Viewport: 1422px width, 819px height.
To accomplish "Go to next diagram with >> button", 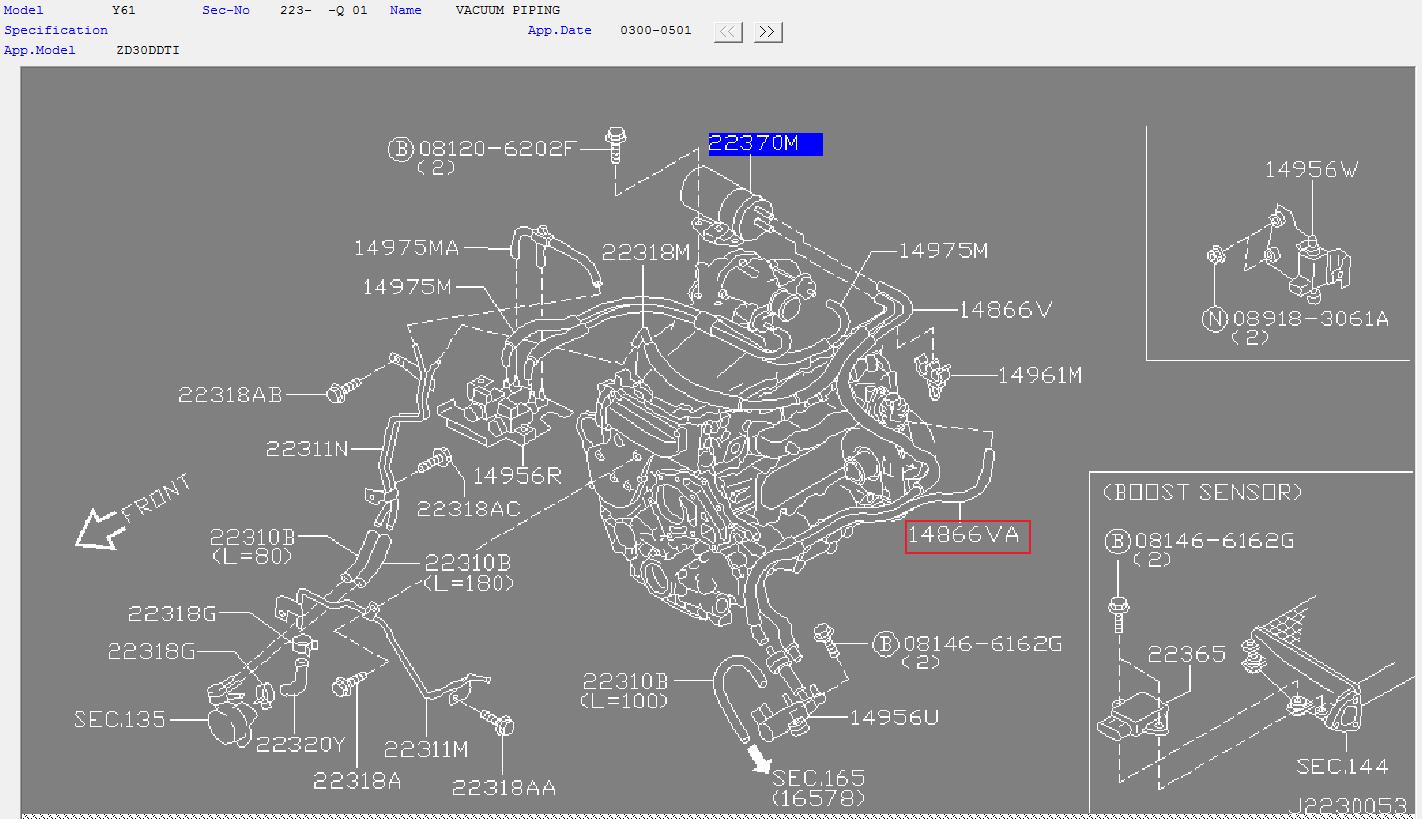I will [x=767, y=32].
